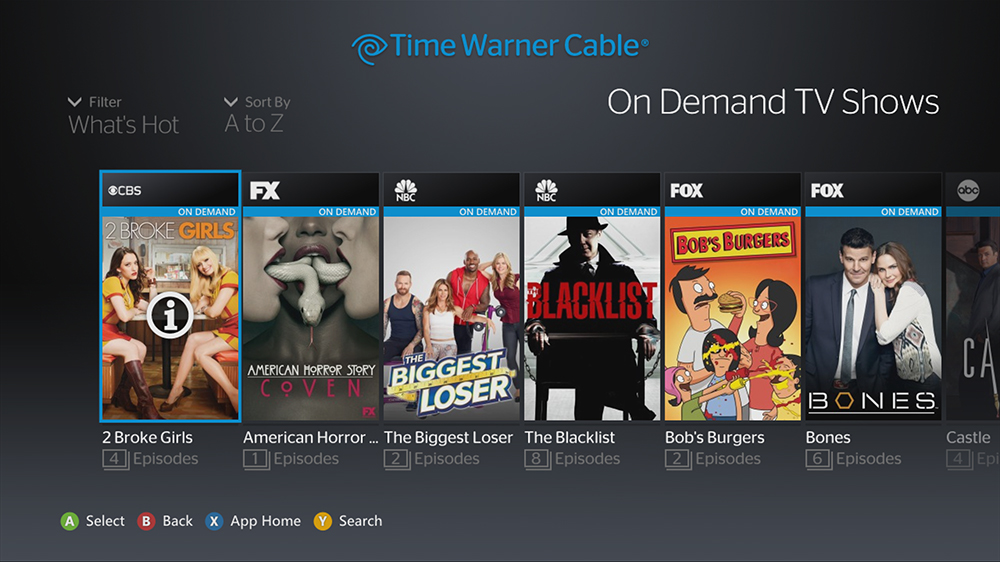Click the green A Select button icon

(x=70, y=521)
